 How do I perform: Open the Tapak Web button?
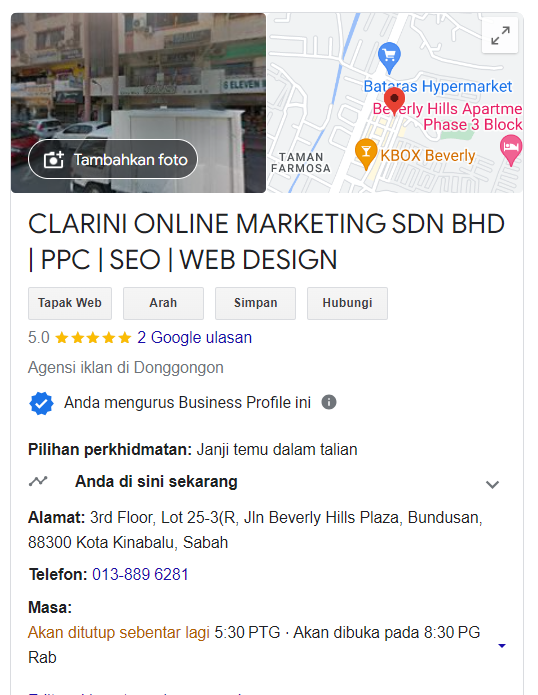[x=70, y=303]
